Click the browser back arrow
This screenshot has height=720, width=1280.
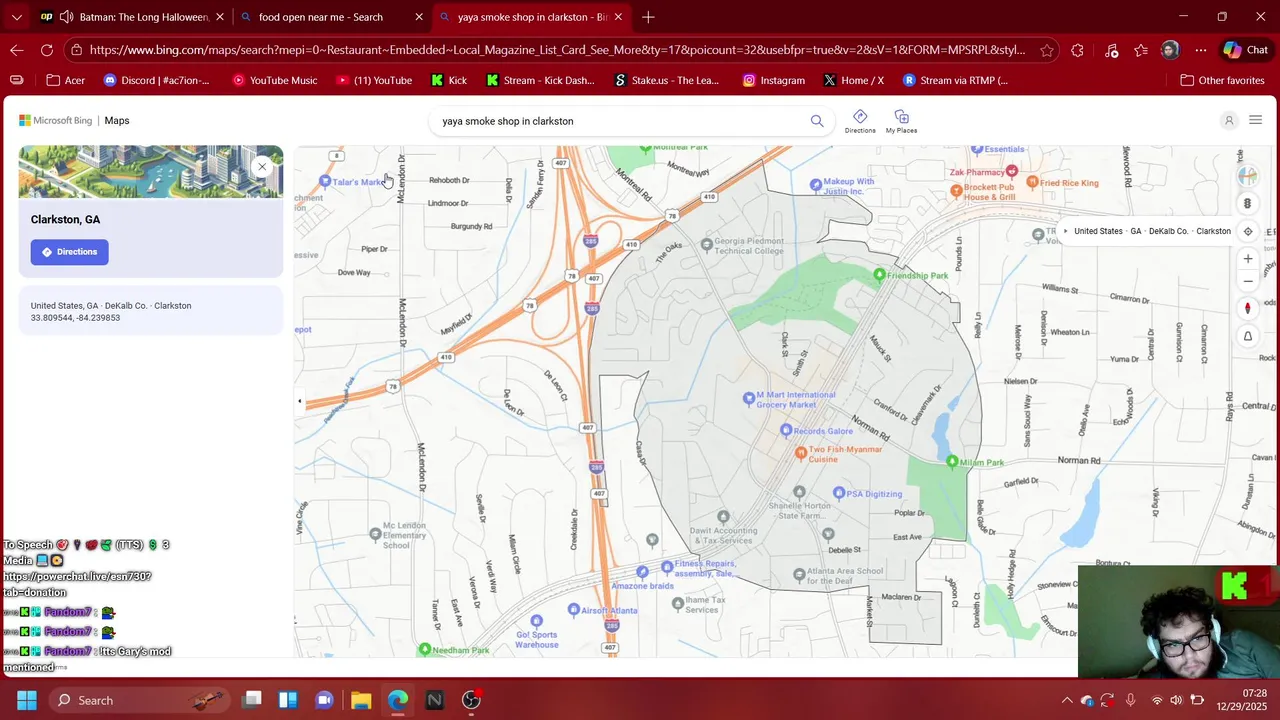coord(17,50)
